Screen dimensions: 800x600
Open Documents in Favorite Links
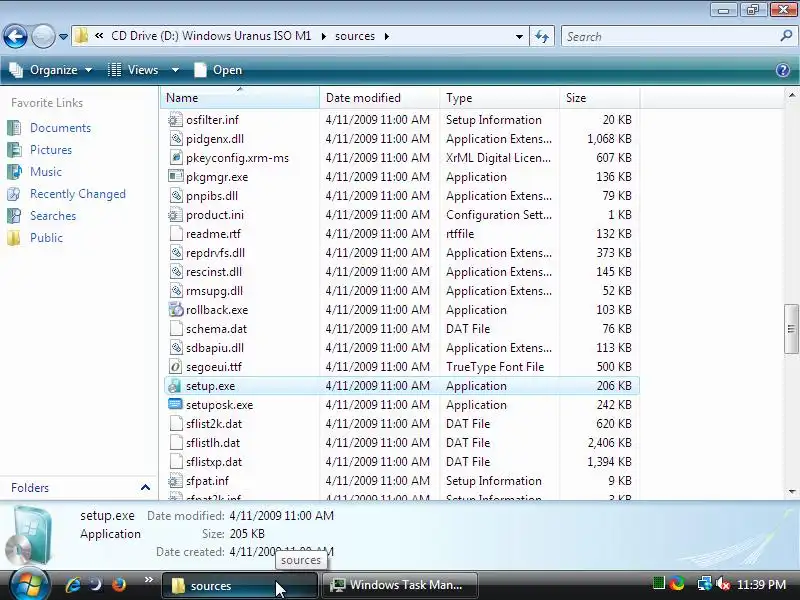[x=60, y=128]
